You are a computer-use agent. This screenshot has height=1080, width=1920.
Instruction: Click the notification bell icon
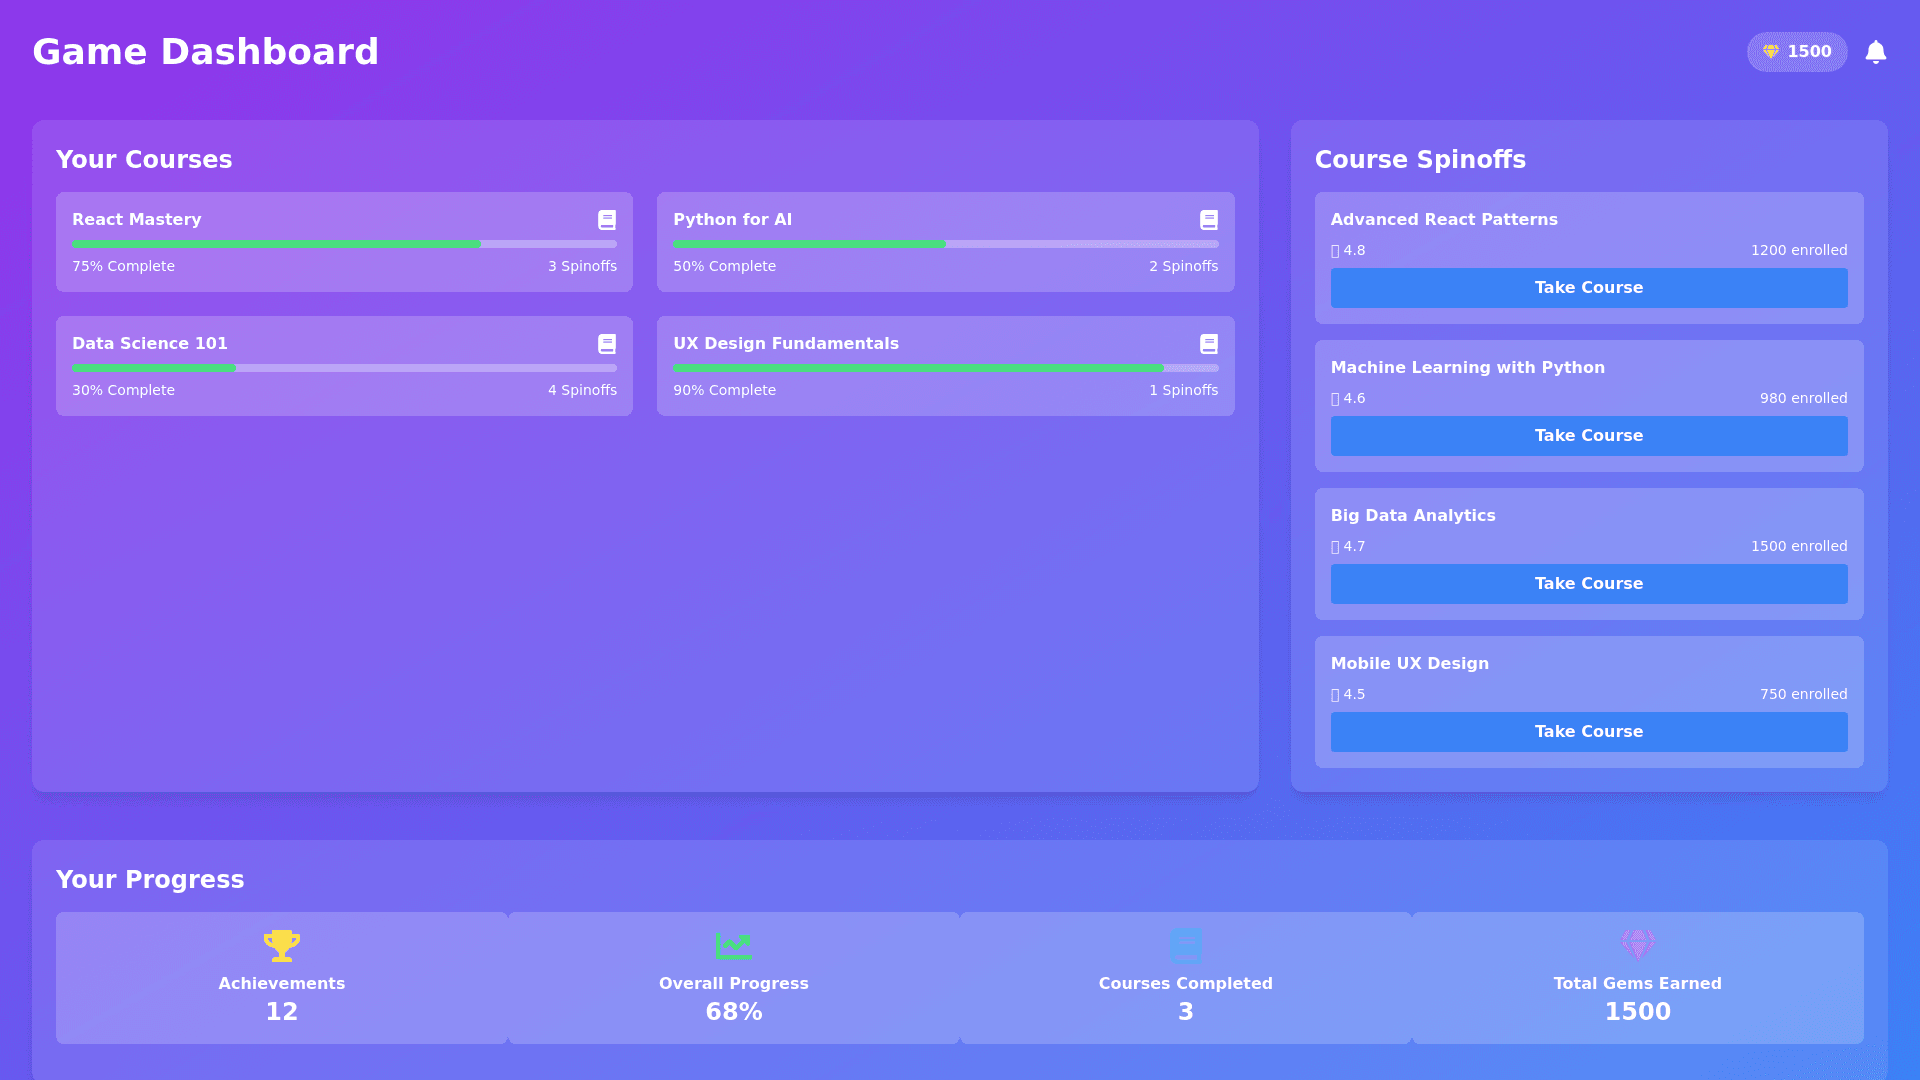(x=1875, y=52)
